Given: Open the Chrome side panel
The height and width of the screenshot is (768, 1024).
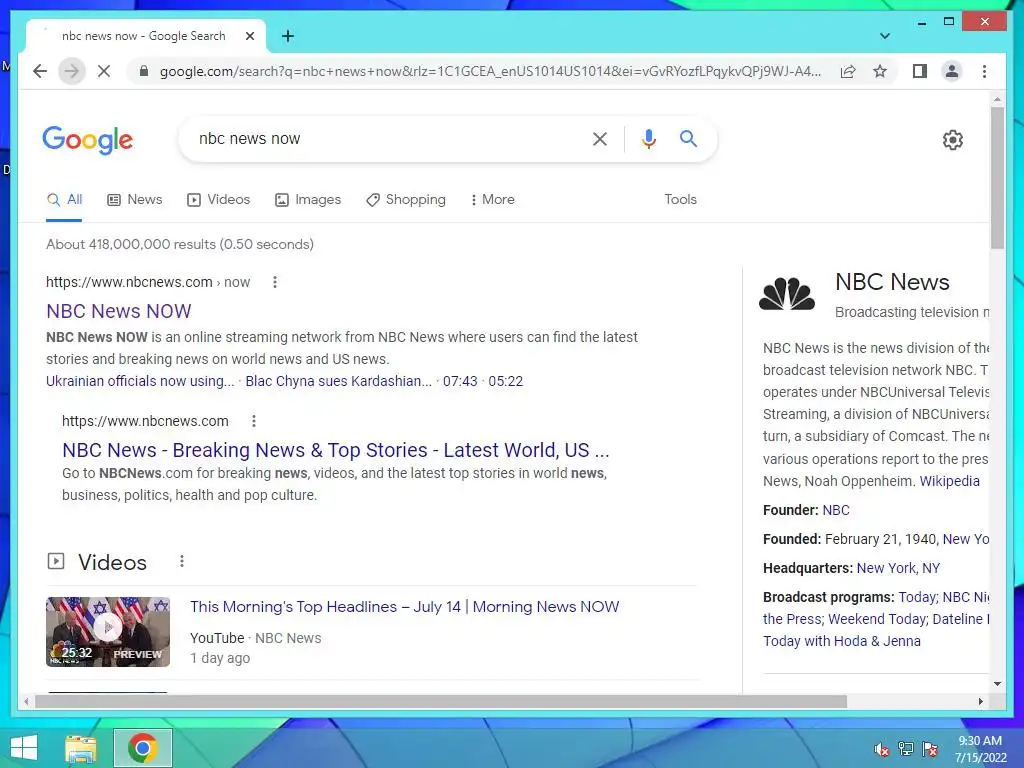Looking at the screenshot, I should pyautogui.click(x=920, y=71).
